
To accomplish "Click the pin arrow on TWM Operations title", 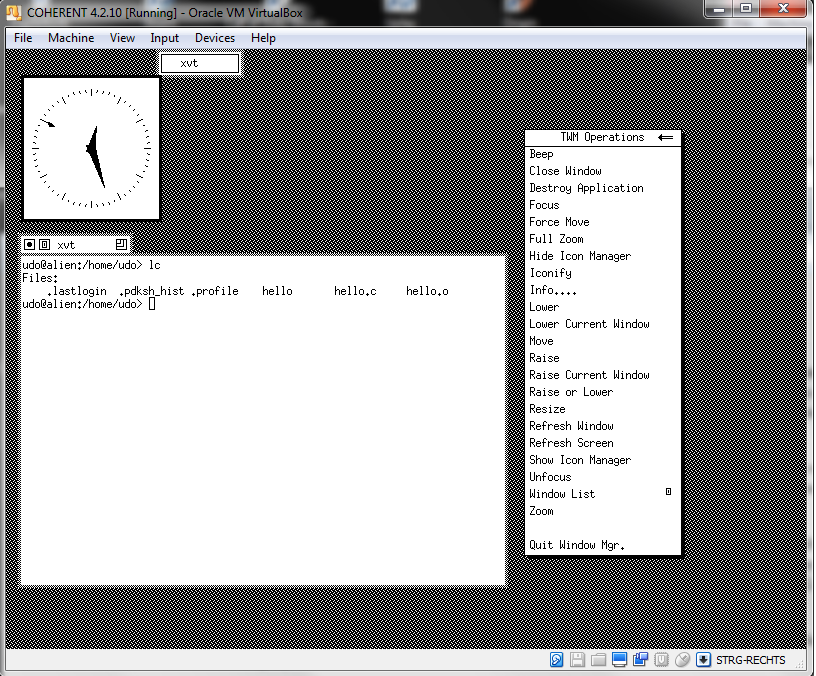I will point(666,138).
